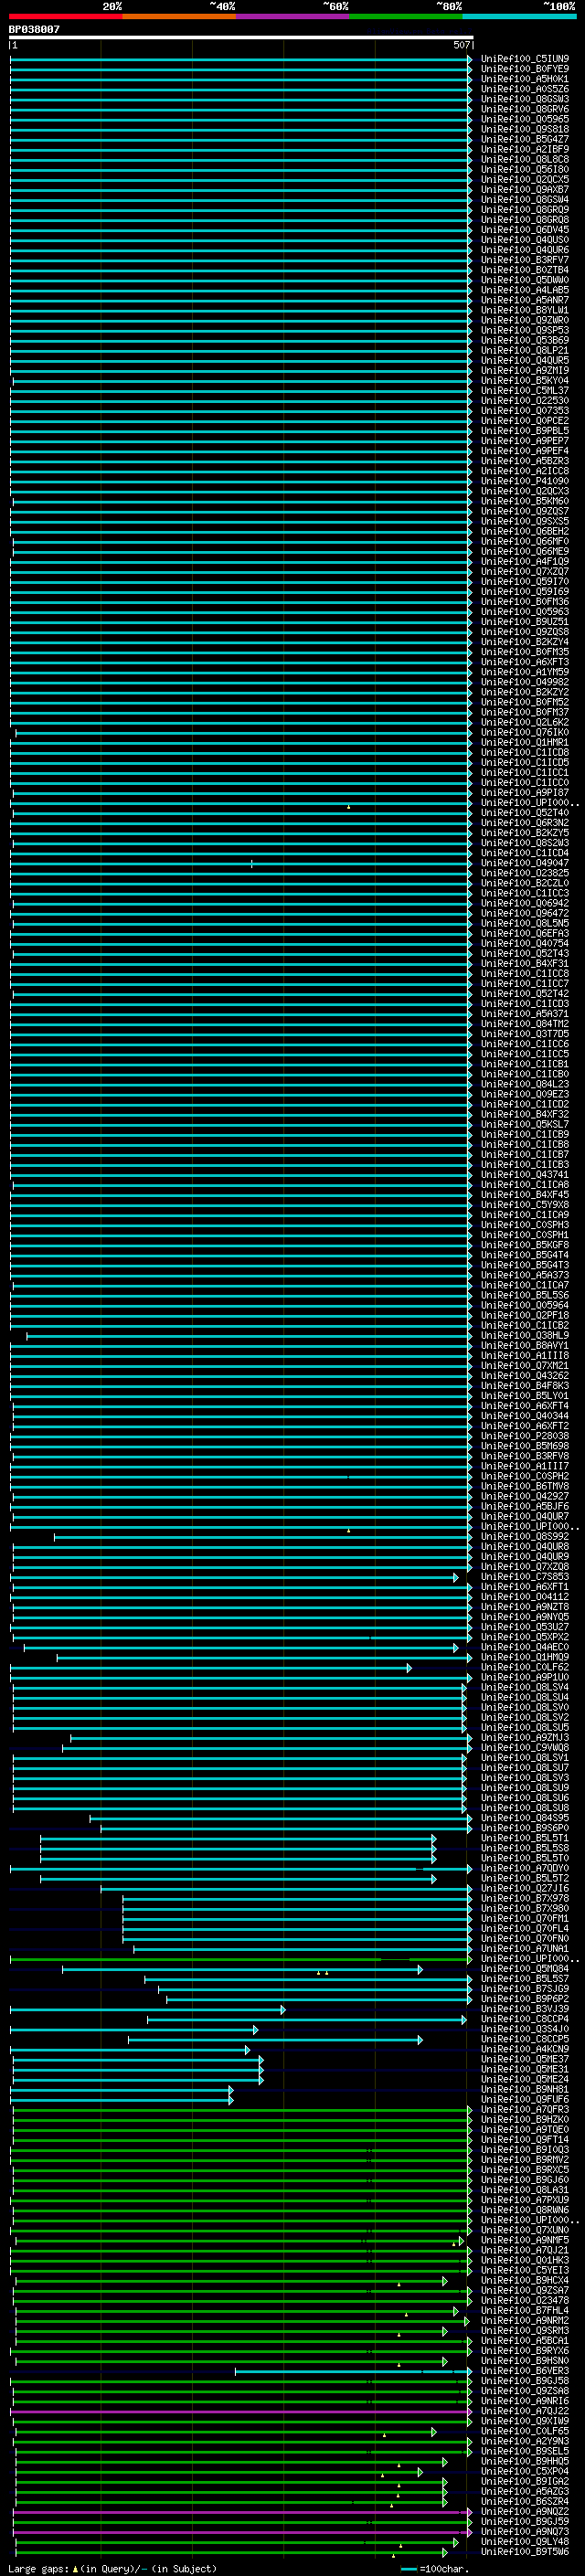Select label UniRef100_B6VER3

point(525,2371)
